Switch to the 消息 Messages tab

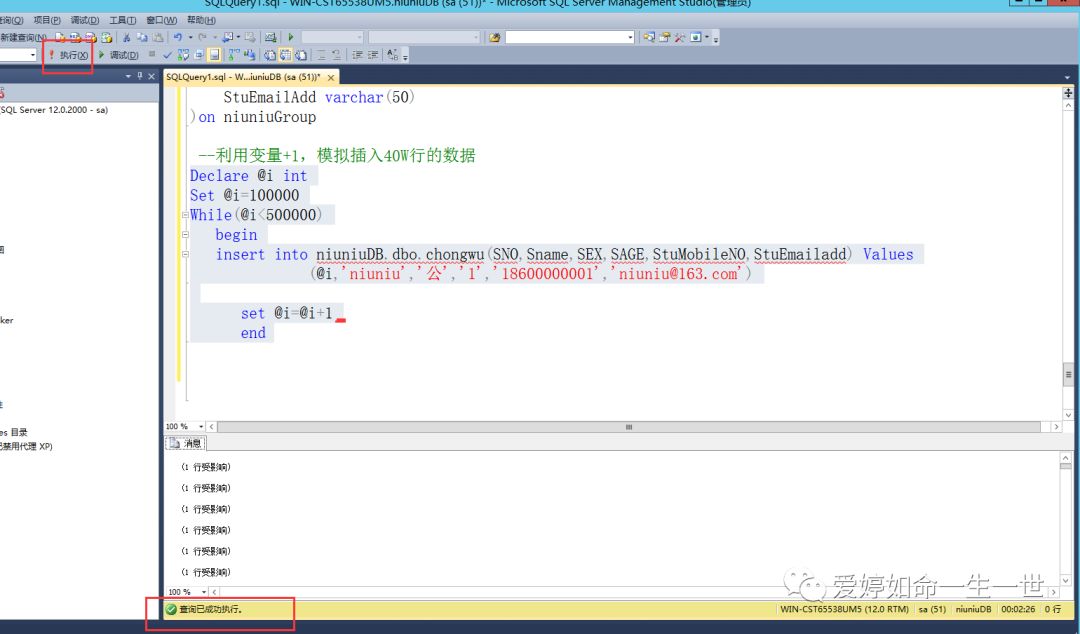tap(186, 443)
